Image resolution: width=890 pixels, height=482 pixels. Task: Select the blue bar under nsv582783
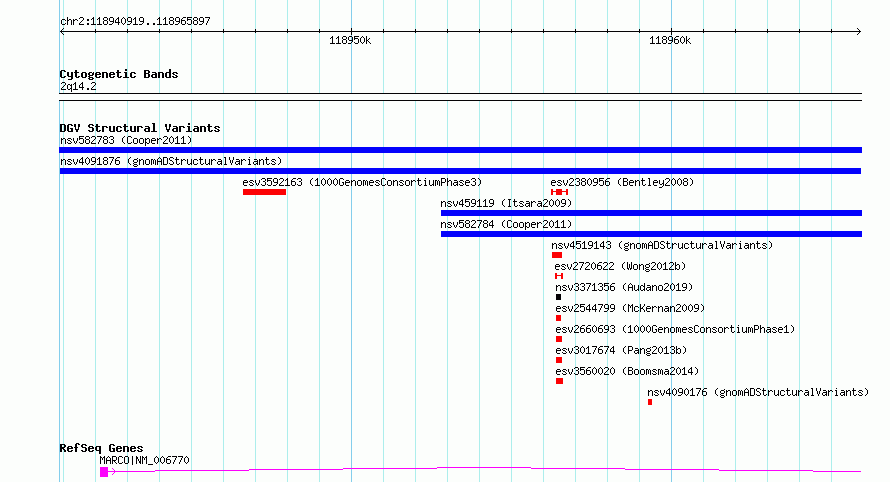460,150
